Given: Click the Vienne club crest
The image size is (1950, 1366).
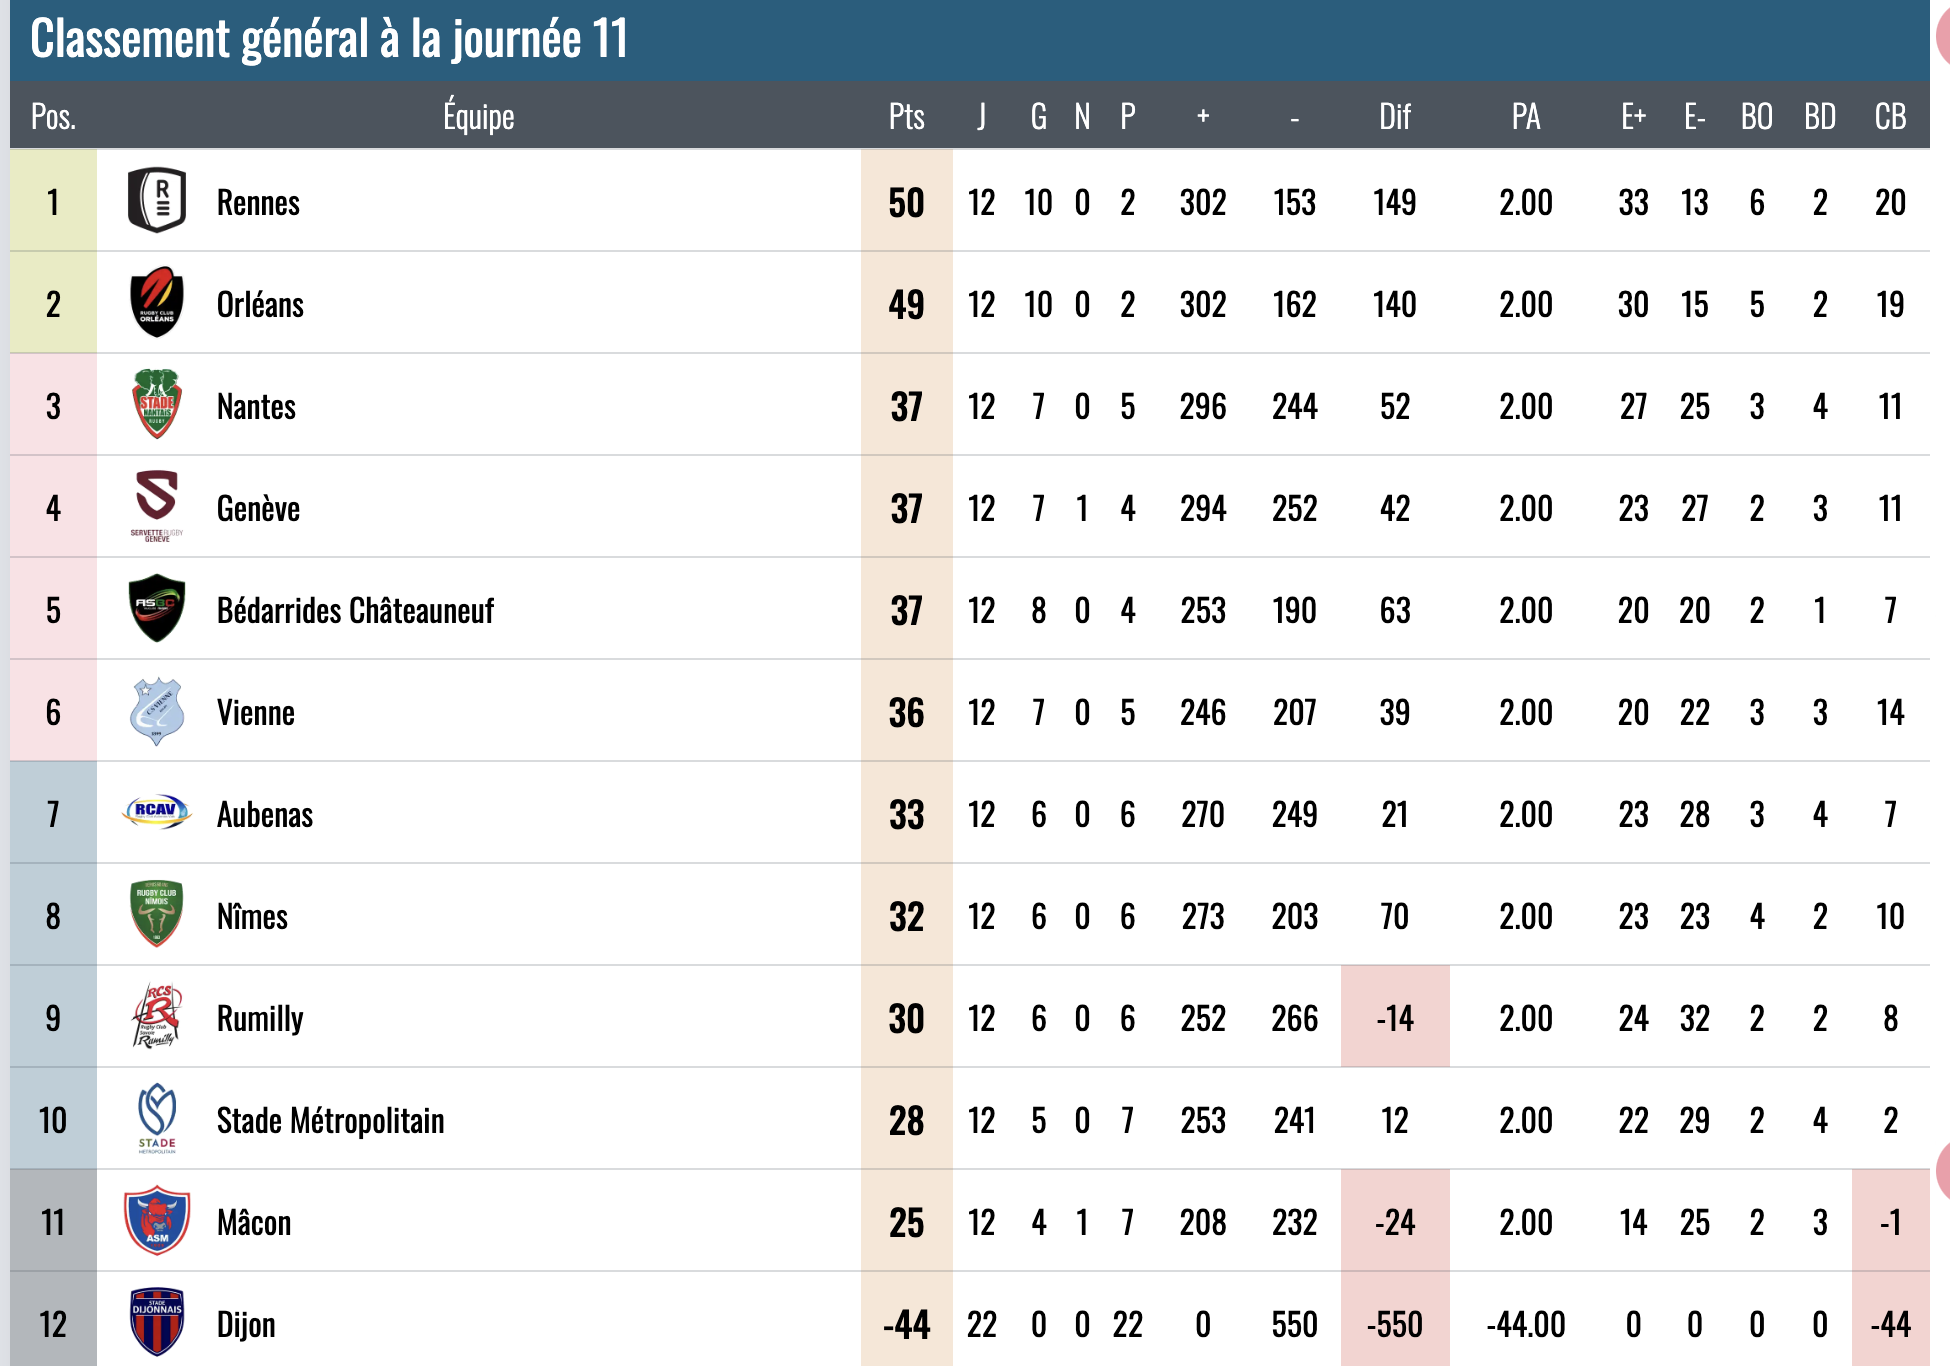Looking at the screenshot, I should point(157,711).
